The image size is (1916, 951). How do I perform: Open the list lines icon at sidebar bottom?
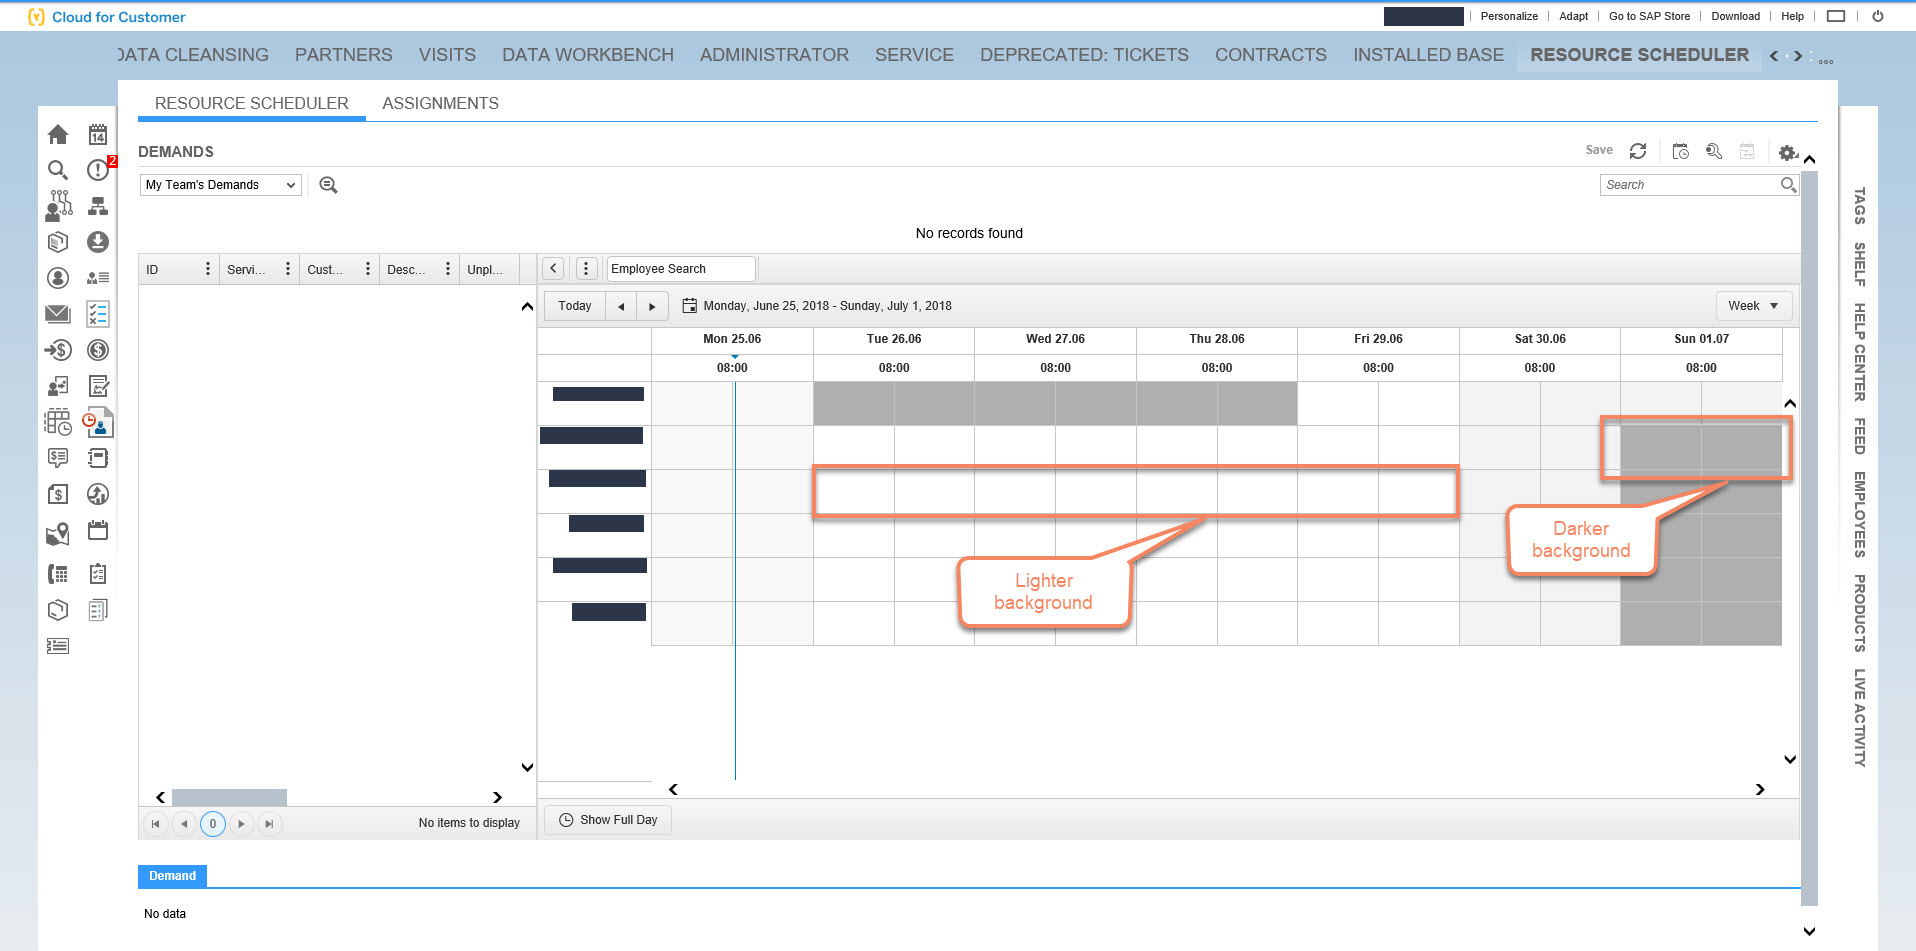click(x=58, y=646)
